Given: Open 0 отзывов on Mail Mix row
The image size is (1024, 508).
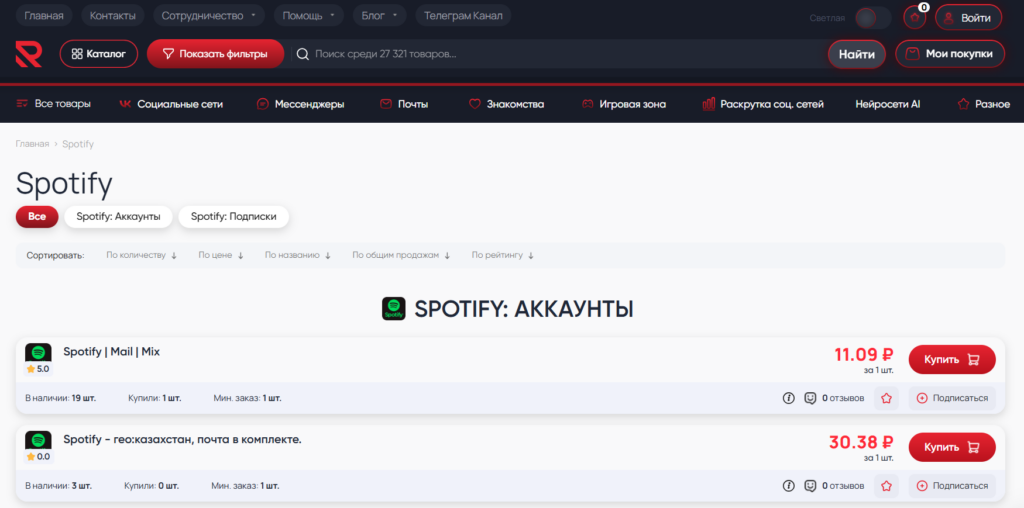Looking at the screenshot, I should coord(843,398).
